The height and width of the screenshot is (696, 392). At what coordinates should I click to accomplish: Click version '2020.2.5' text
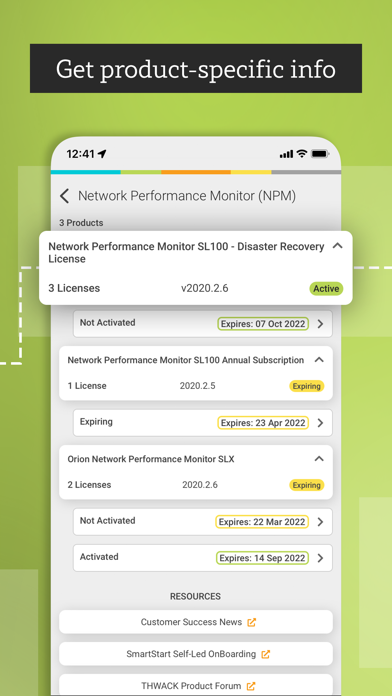tap(198, 386)
